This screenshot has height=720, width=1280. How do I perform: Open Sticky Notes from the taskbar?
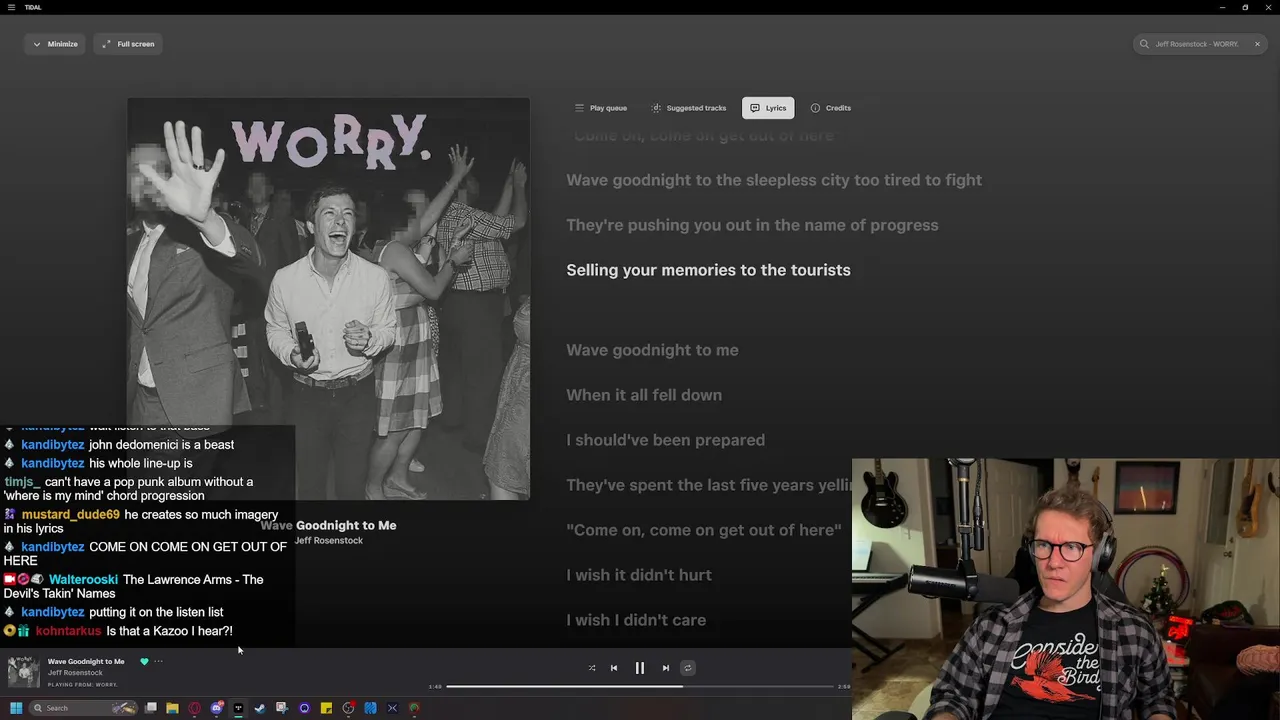pyautogui.click(x=326, y=708)
